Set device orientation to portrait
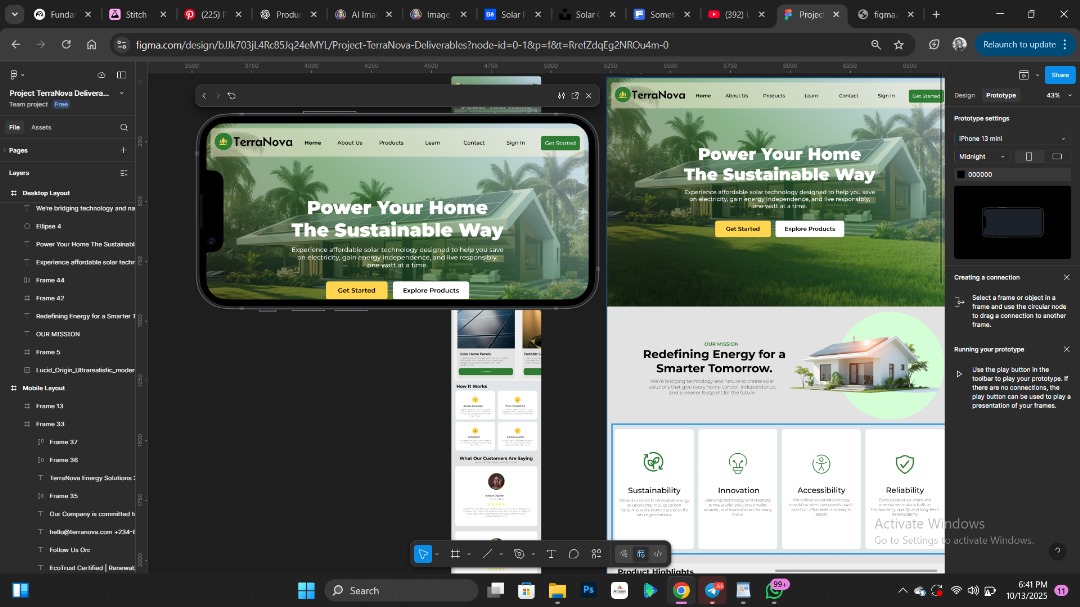The image size is (1080, 607). pyautogui.click(x=1029, y=157)
